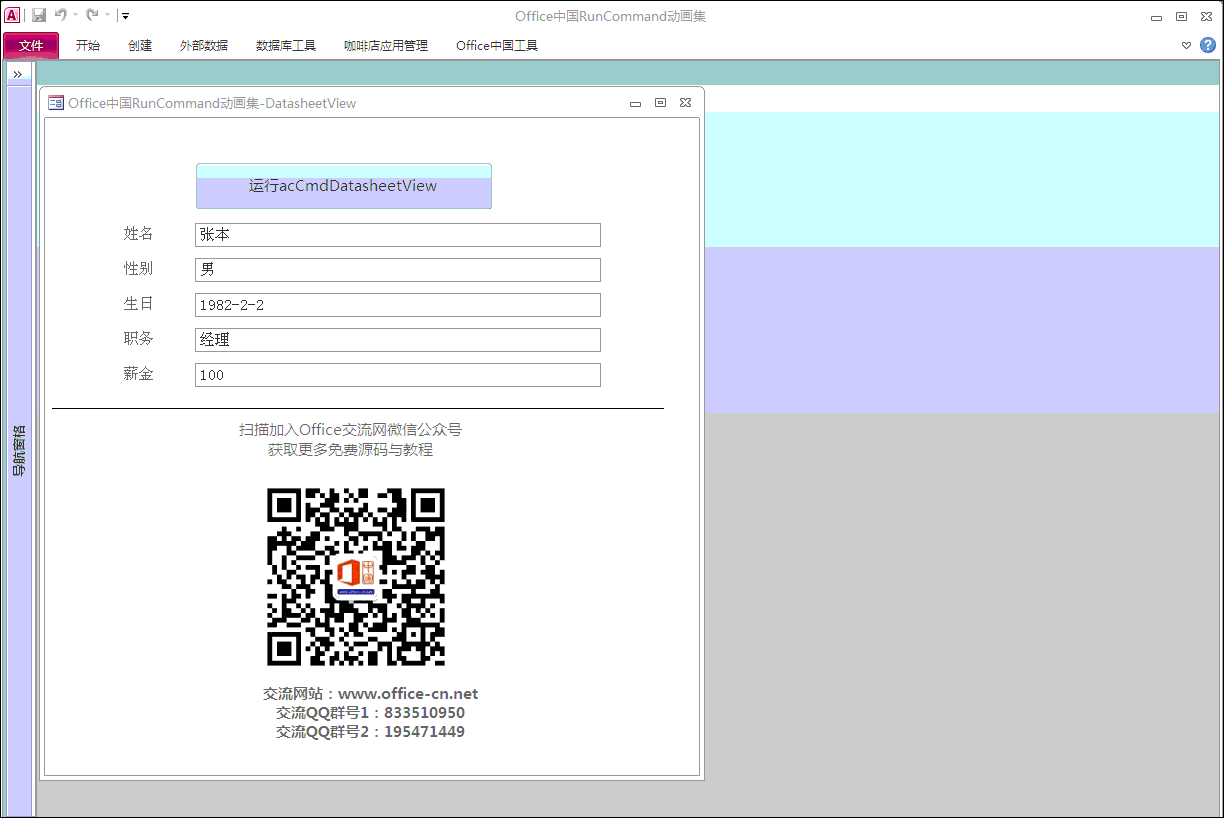Collapse the ribbon using the caret icon
1224x818 pixels.
[x=1187, y=45]
